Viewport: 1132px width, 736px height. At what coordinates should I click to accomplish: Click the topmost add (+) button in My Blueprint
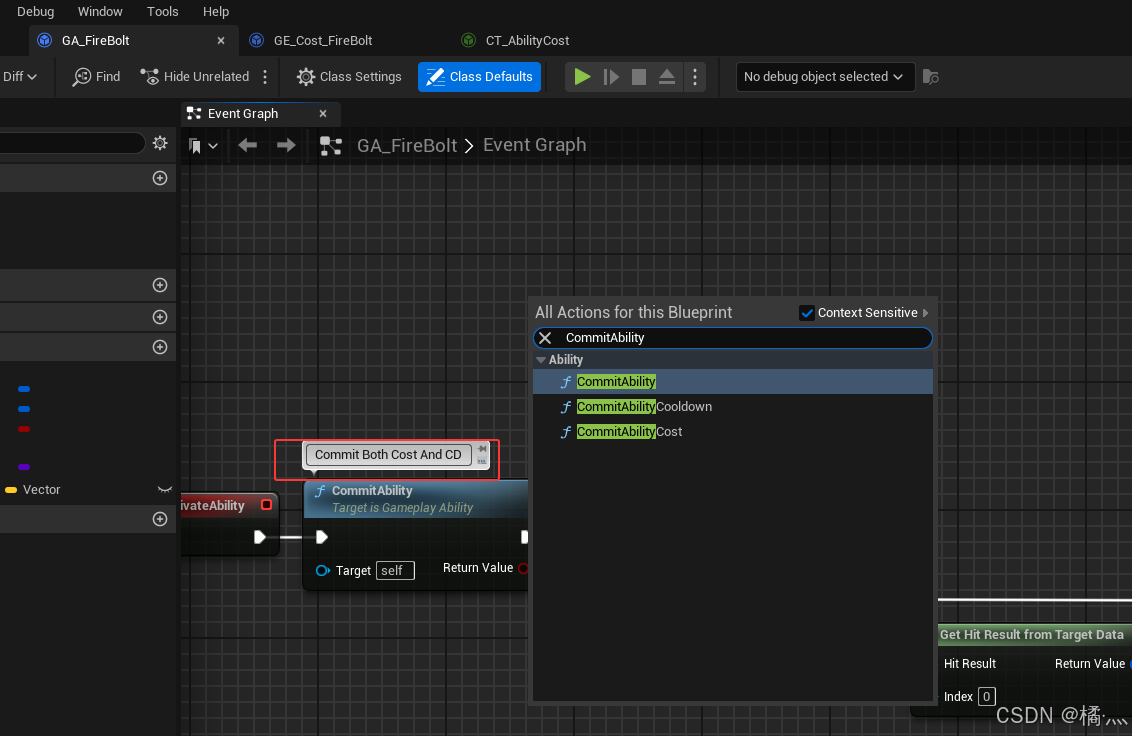point(160,178)
